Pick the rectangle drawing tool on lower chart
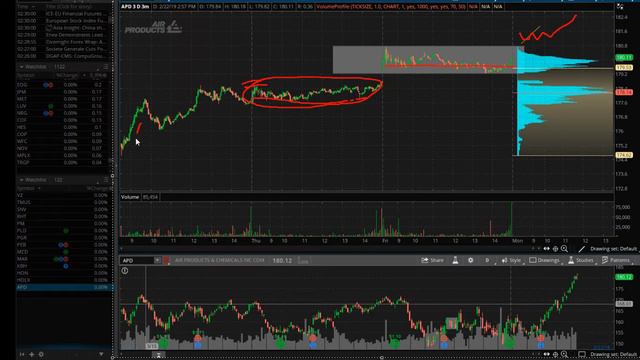Screen dimensions: 640x360 (582, 354)
